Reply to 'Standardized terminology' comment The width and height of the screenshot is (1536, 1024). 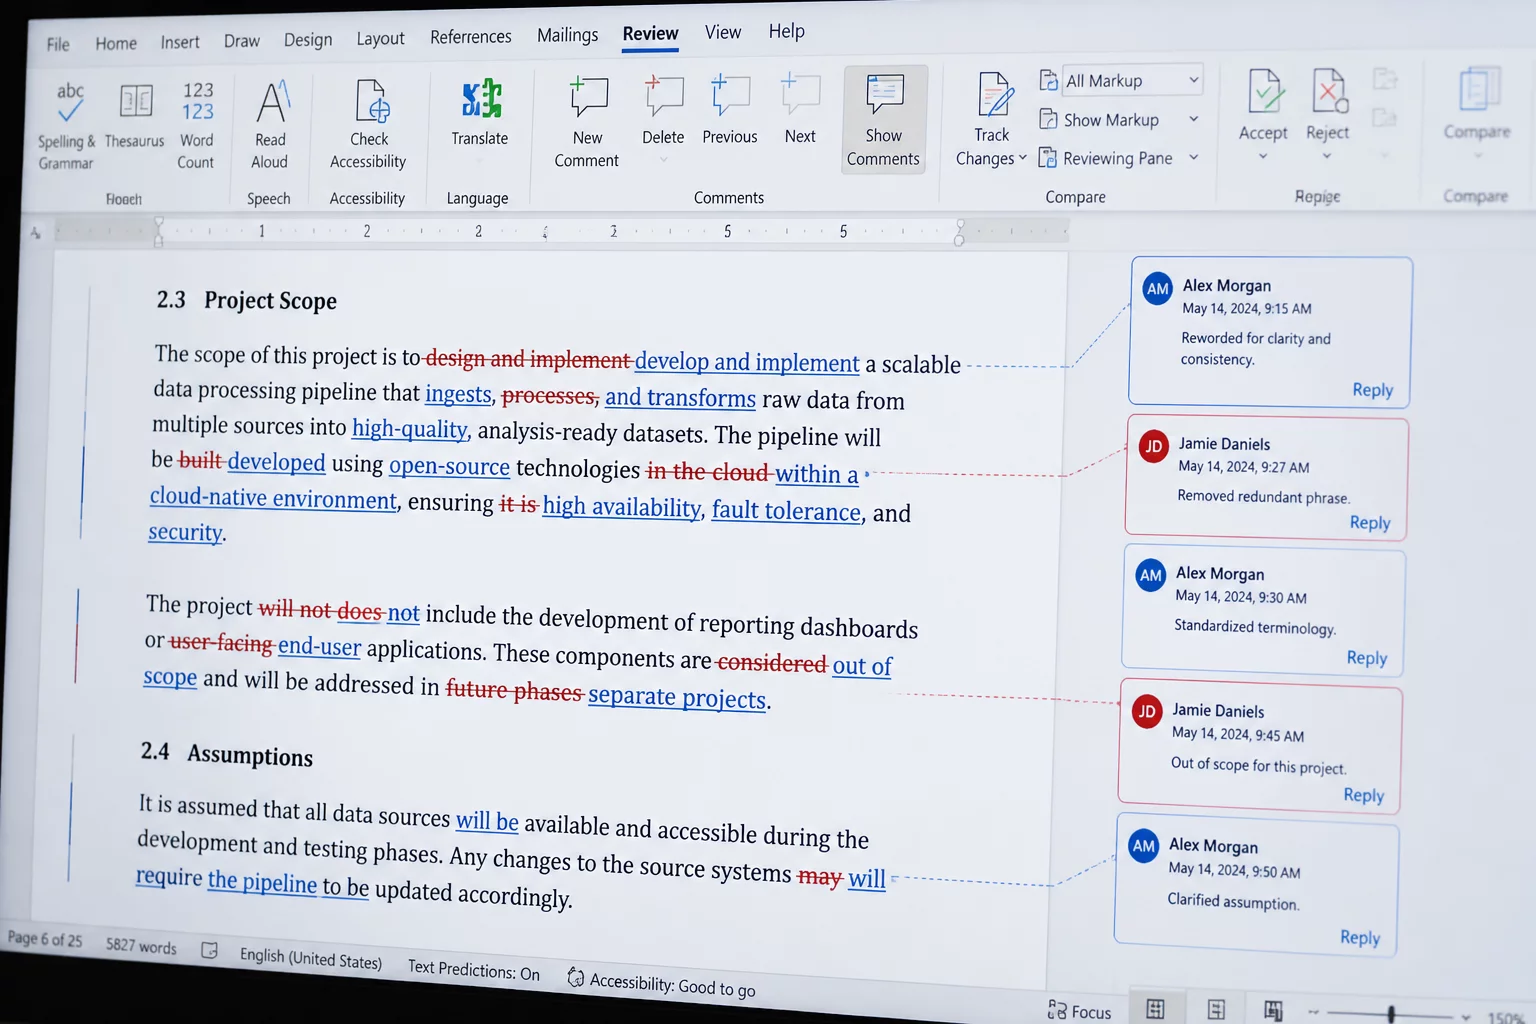pos(1367,658)
